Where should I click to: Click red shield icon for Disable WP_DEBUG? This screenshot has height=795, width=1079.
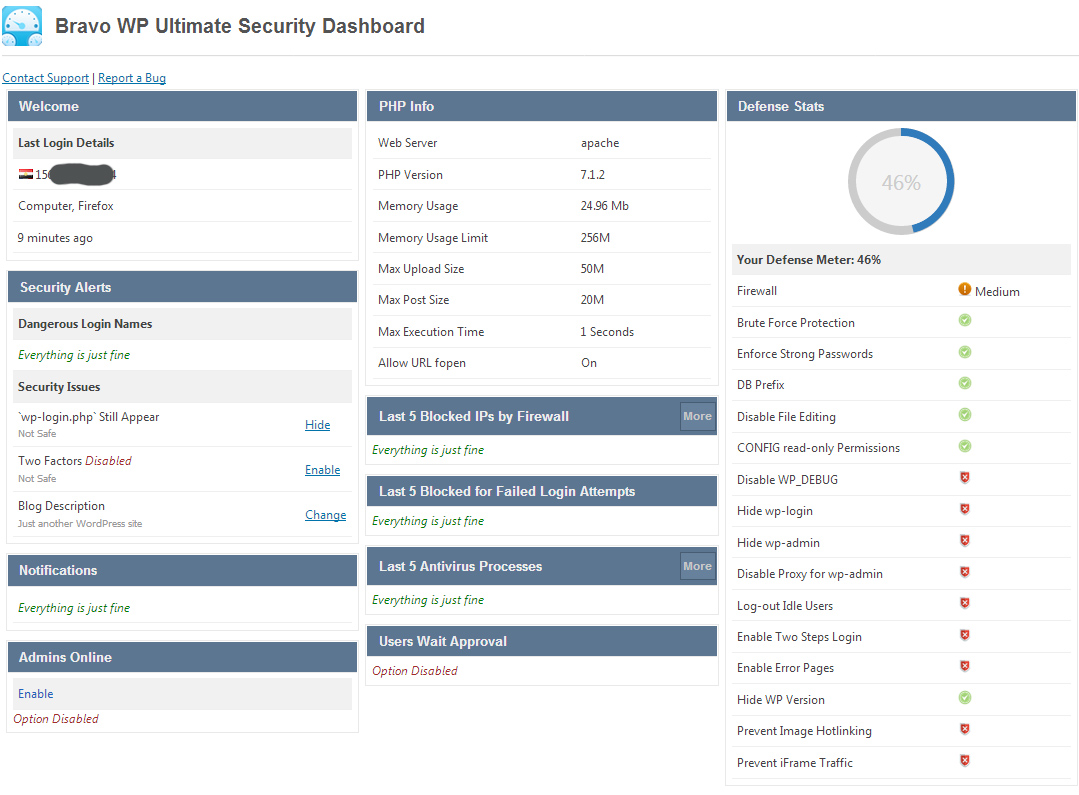pos(965,478)
